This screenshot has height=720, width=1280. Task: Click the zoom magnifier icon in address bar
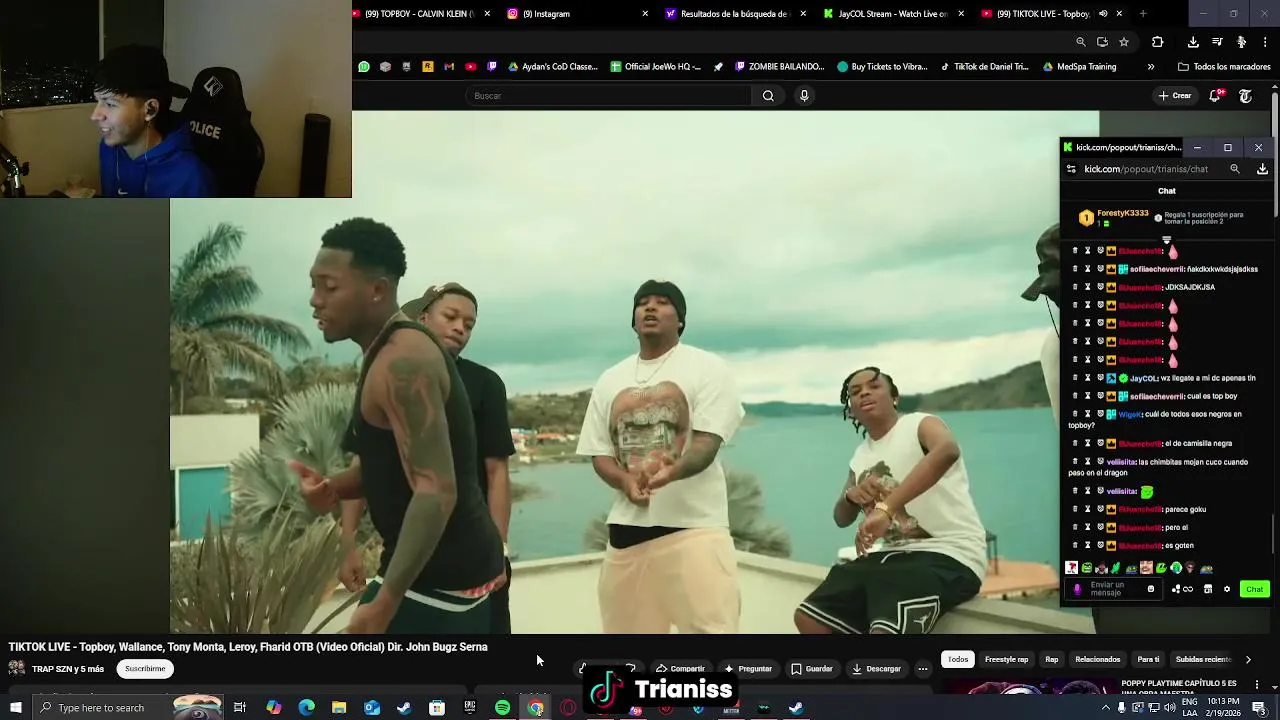coord(1081,42)
